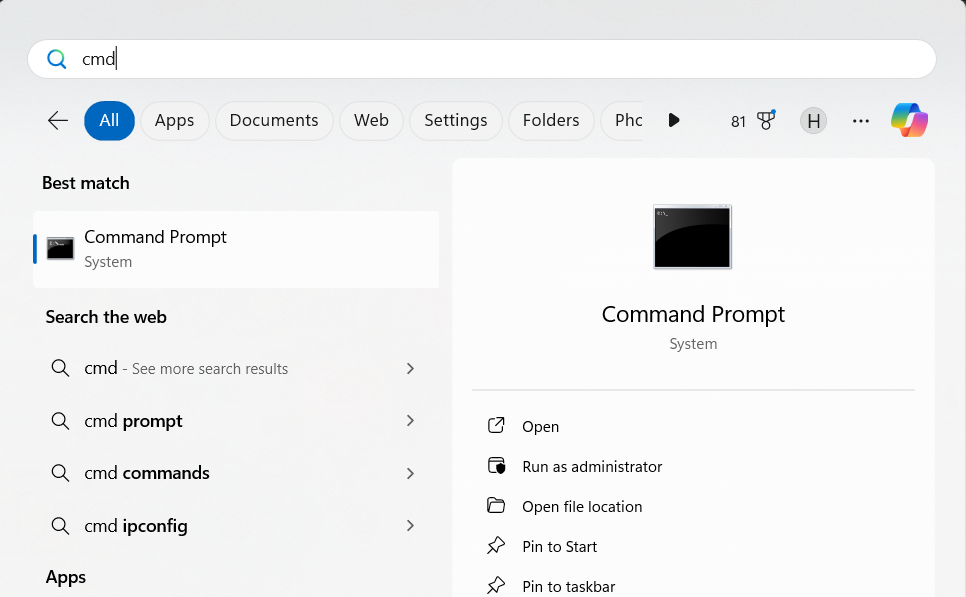Launch Copilot via colorful icon
Image resolution: width=966 pixels, height=597 pixels.
(909, 120)
